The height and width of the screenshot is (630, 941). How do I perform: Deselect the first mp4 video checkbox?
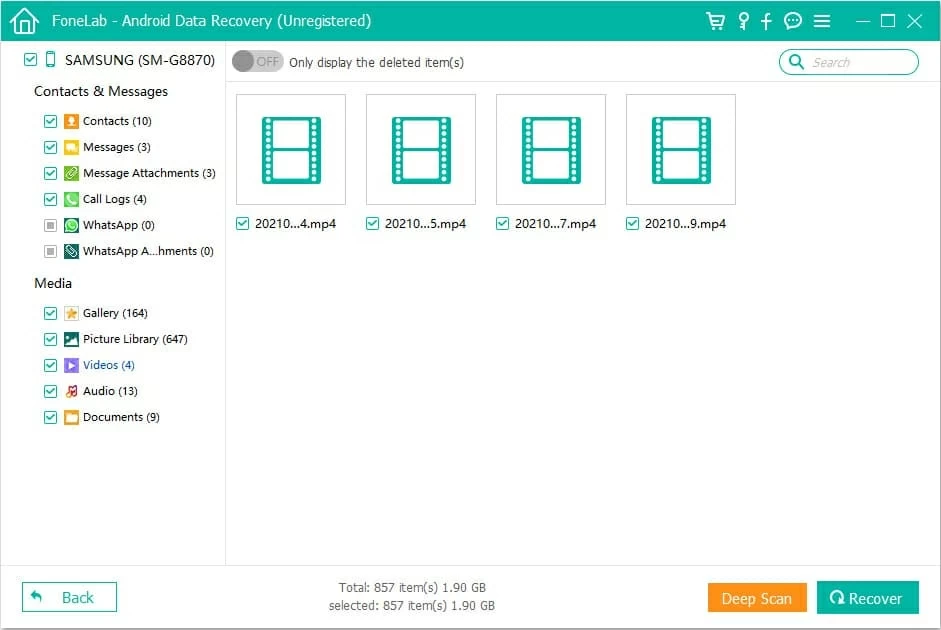tap(242, 224)
